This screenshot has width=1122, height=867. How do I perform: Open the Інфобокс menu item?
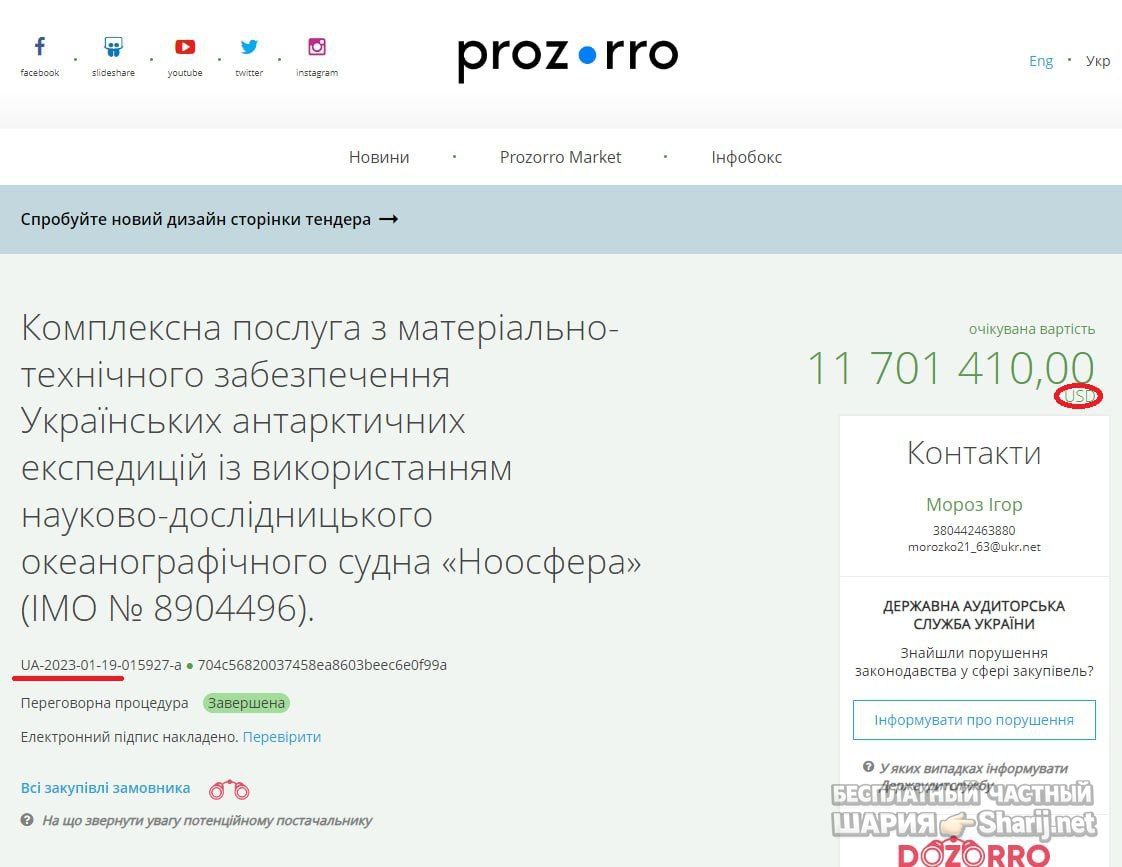tap(746, 157)
